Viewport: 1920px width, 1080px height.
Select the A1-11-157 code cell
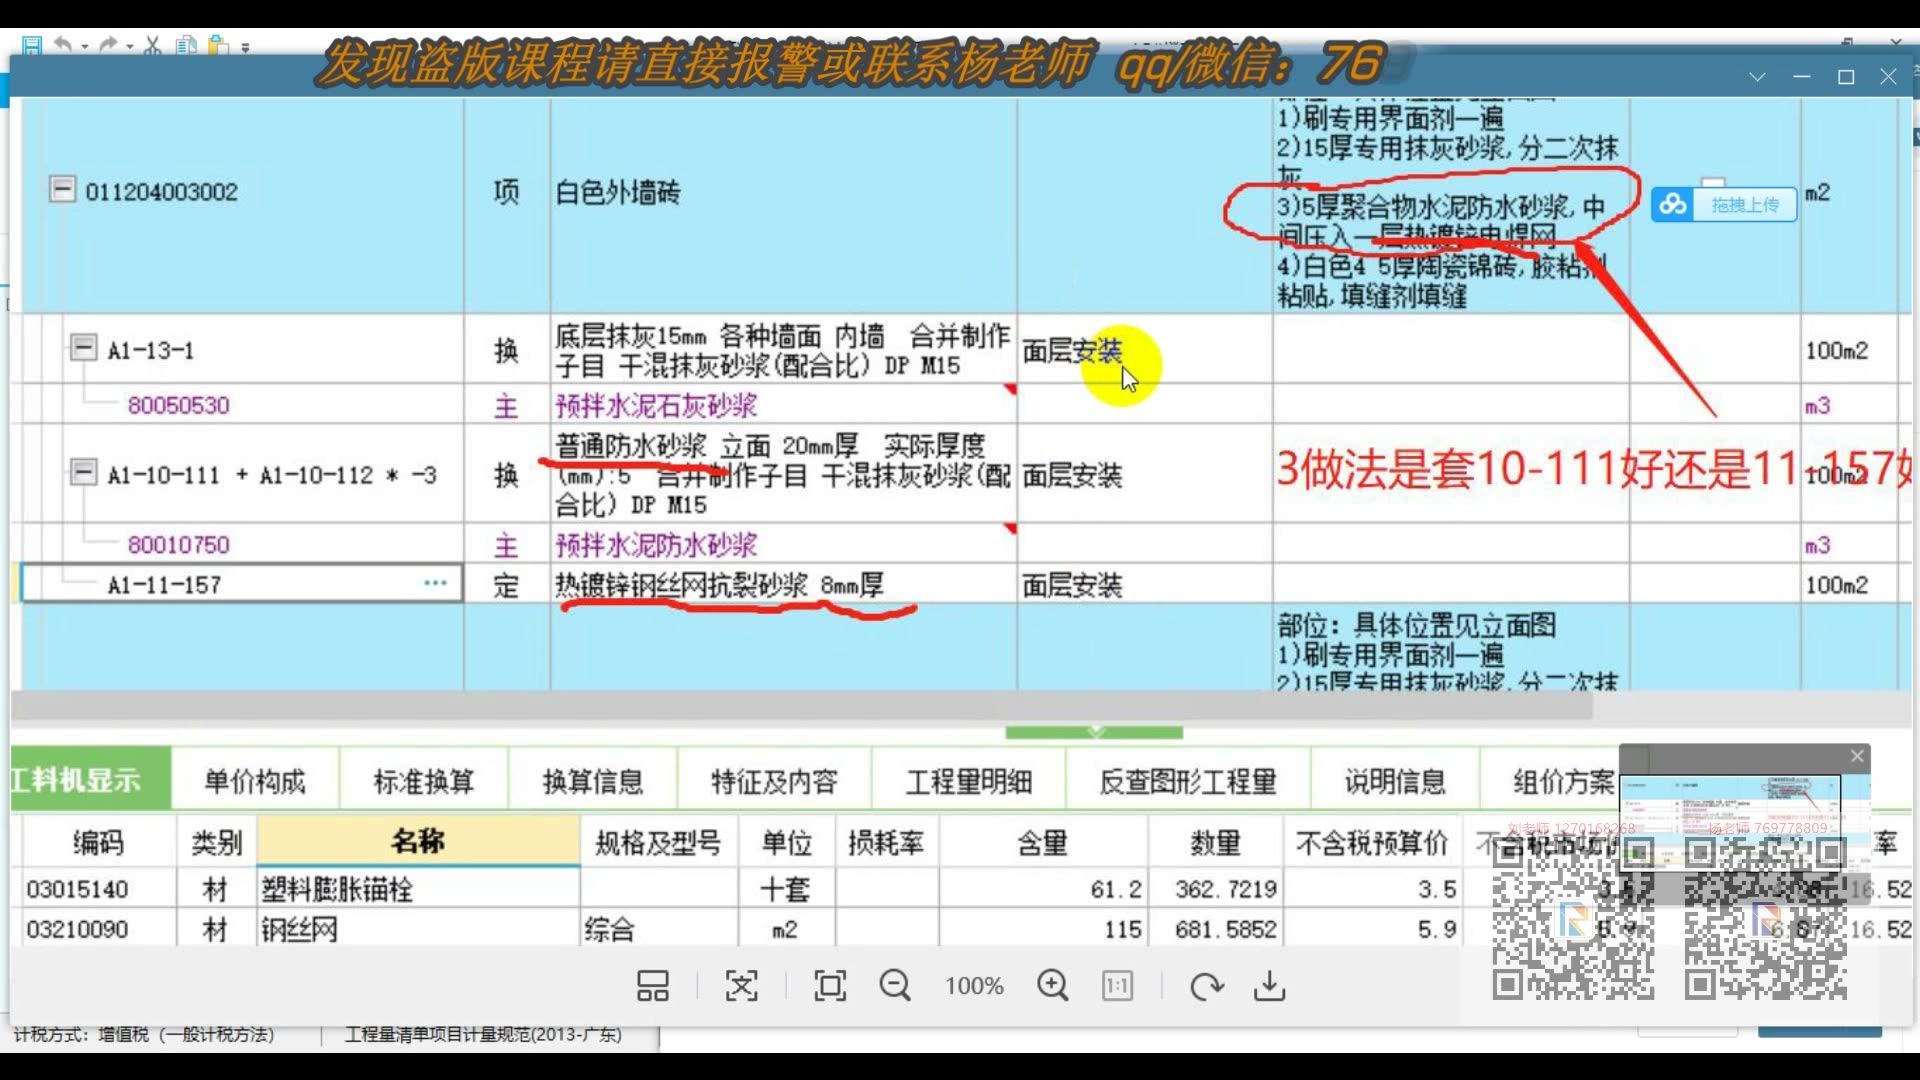[x=242, y=584]
